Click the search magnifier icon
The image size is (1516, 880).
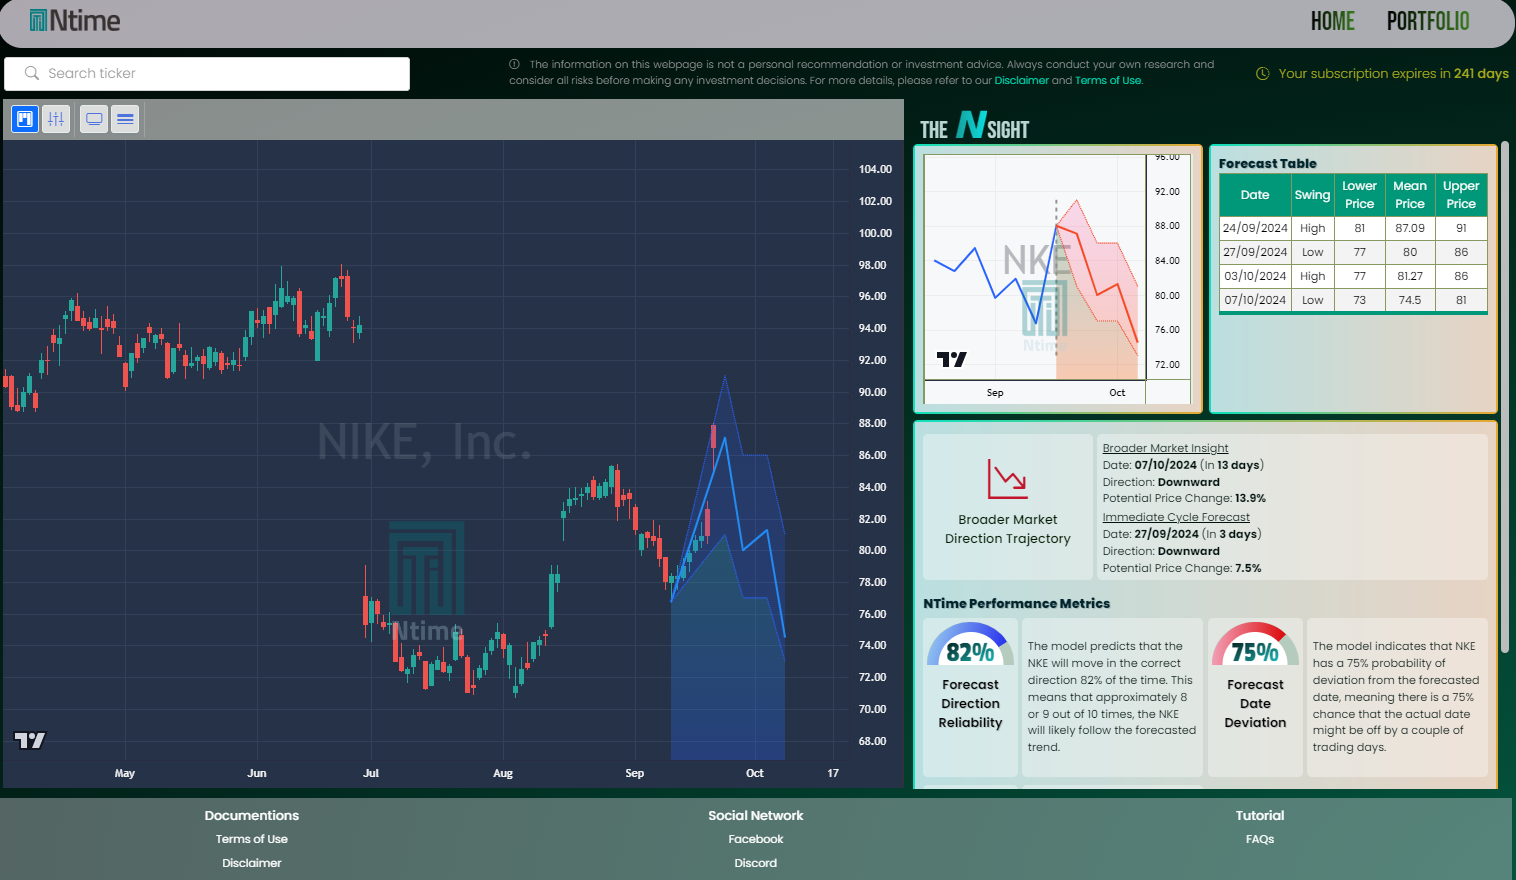click(x=32, y=73)
